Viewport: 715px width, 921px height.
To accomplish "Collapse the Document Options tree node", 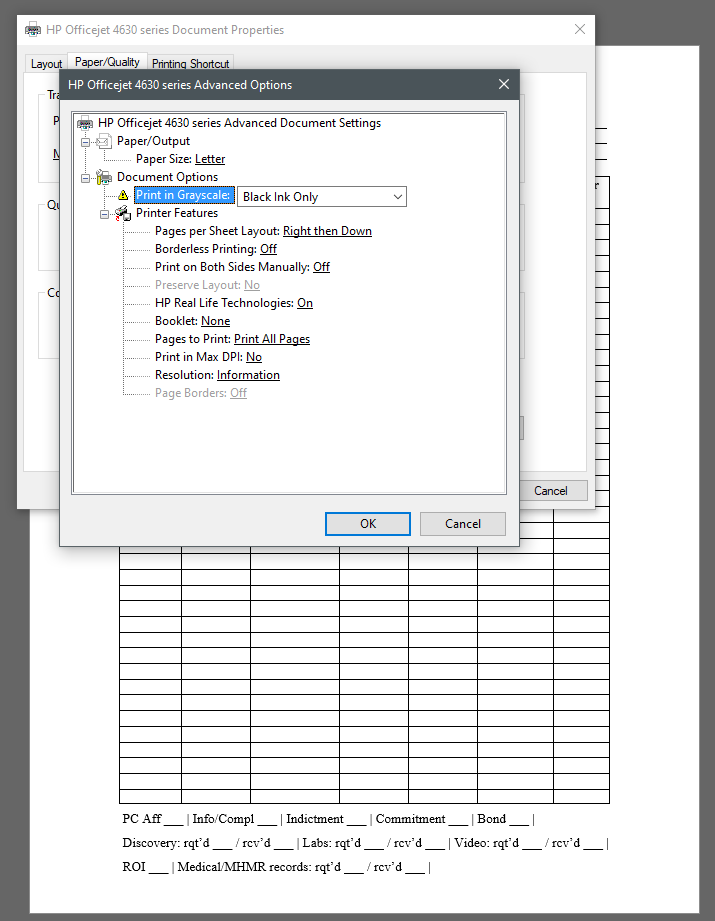I will 86,177.
